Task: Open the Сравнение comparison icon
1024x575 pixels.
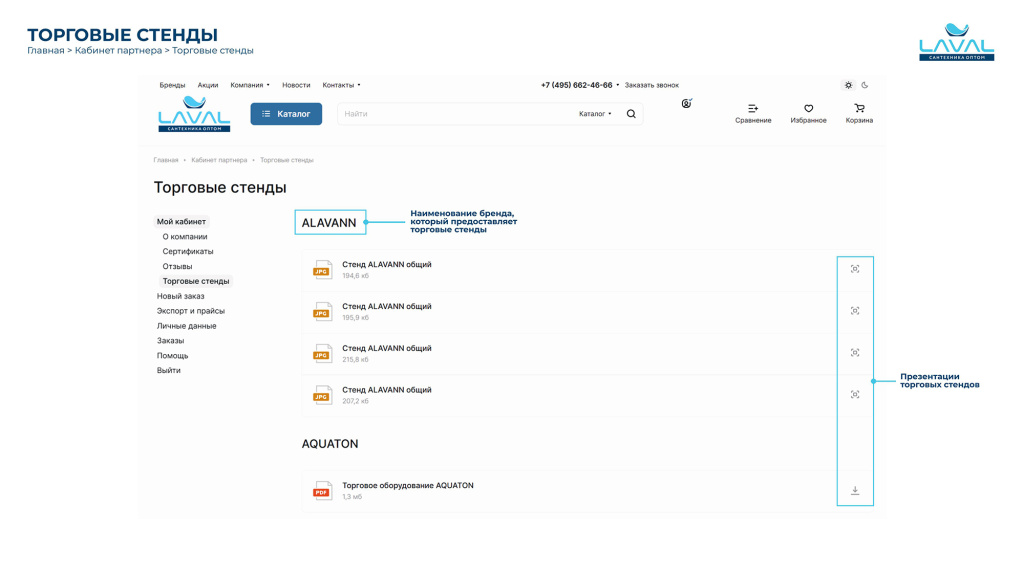Action: (x=753, y=109)
